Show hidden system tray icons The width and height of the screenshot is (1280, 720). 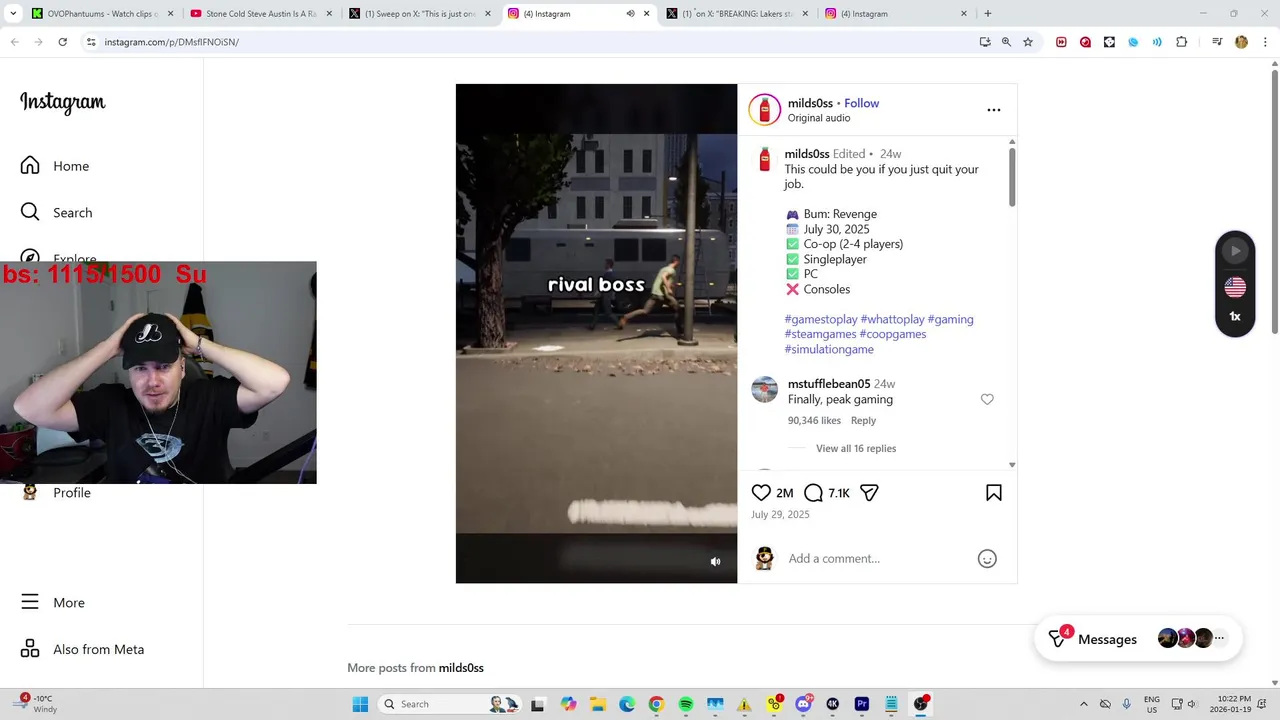click(1083, 704)
